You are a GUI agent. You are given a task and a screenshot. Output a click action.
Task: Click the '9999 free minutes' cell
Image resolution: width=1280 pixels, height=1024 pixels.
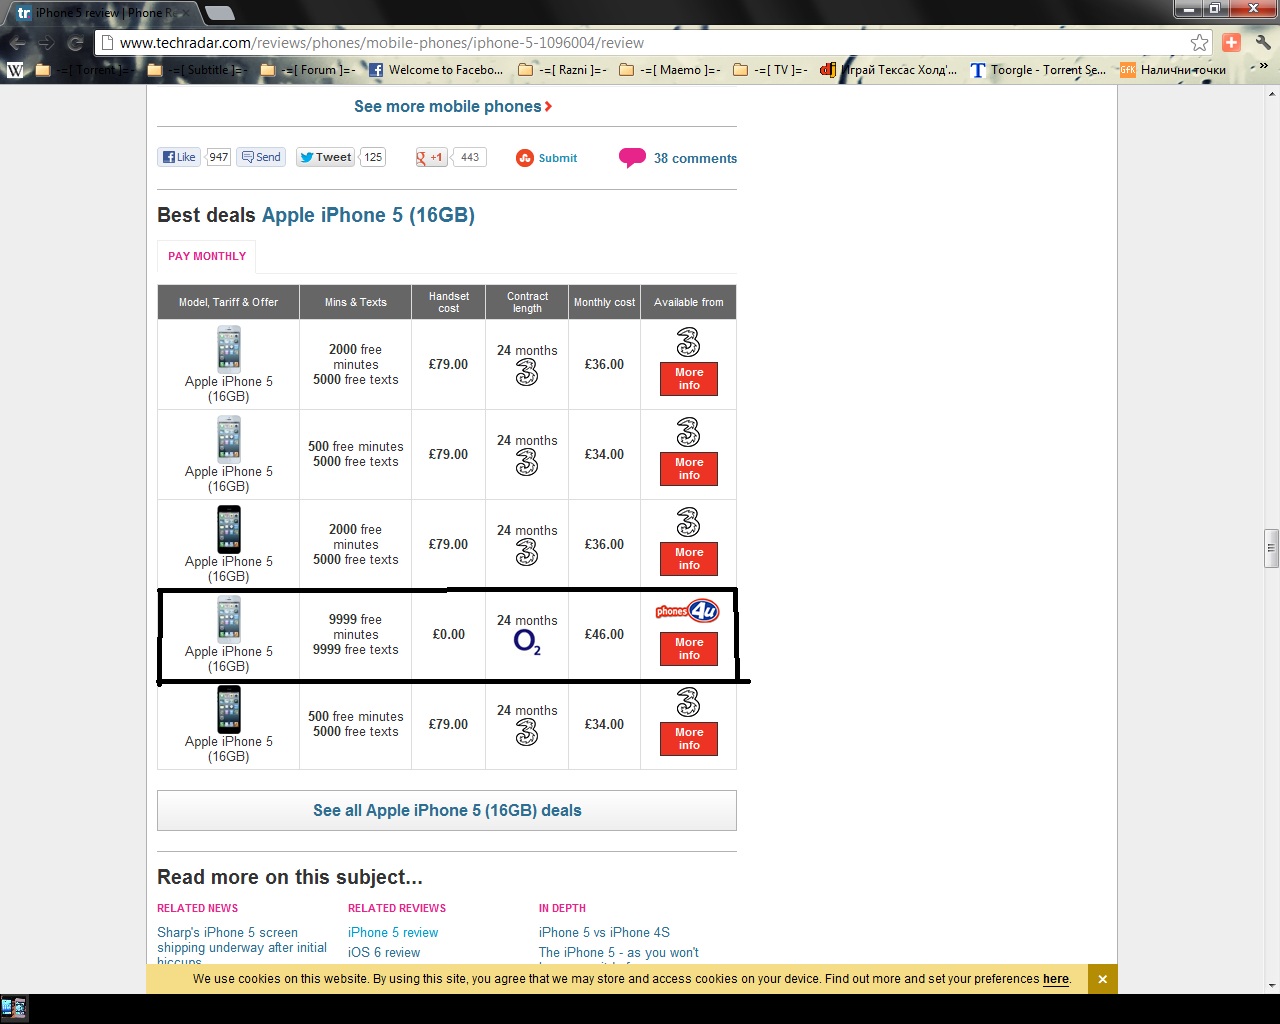pyautogui.click(x=356, y=635)
